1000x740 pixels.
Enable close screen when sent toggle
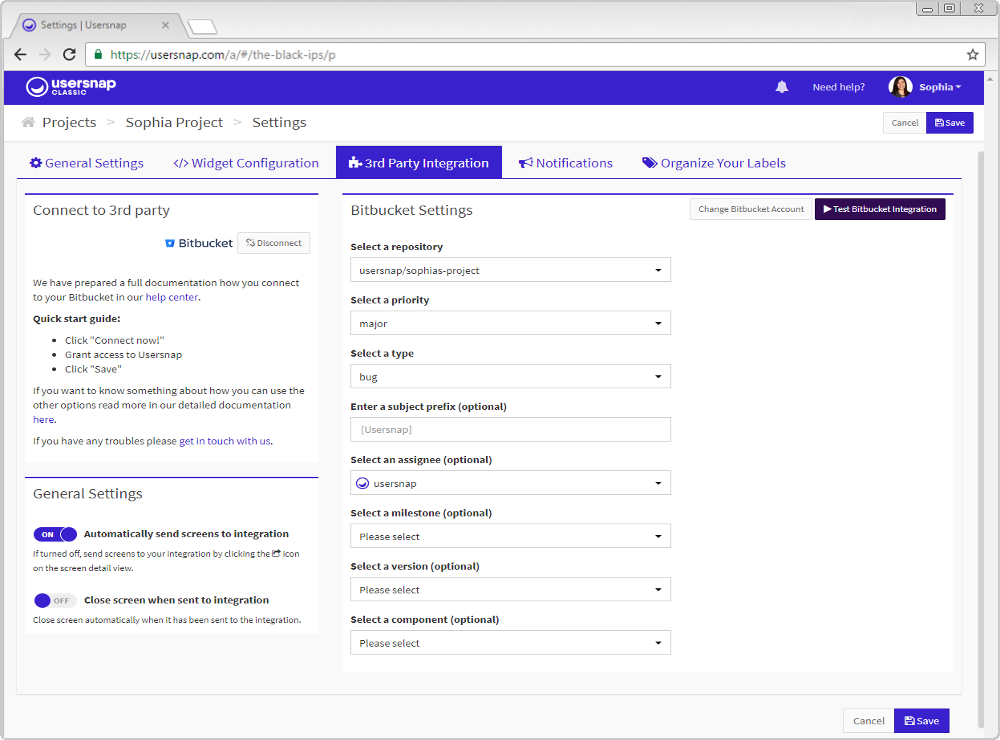tap(55, 600)
